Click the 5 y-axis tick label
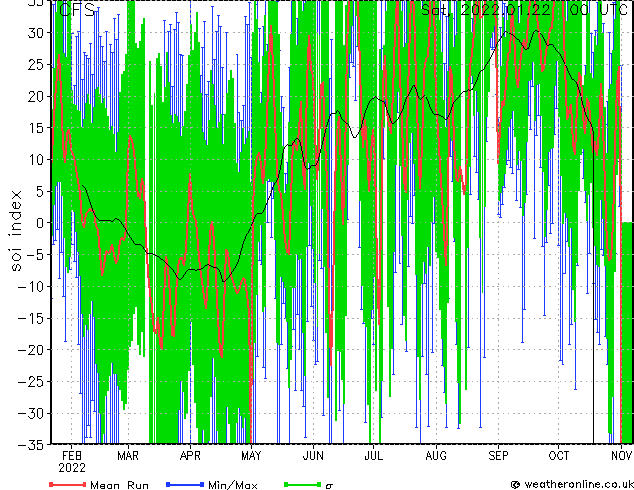634x490 pixels. (40, 191)
